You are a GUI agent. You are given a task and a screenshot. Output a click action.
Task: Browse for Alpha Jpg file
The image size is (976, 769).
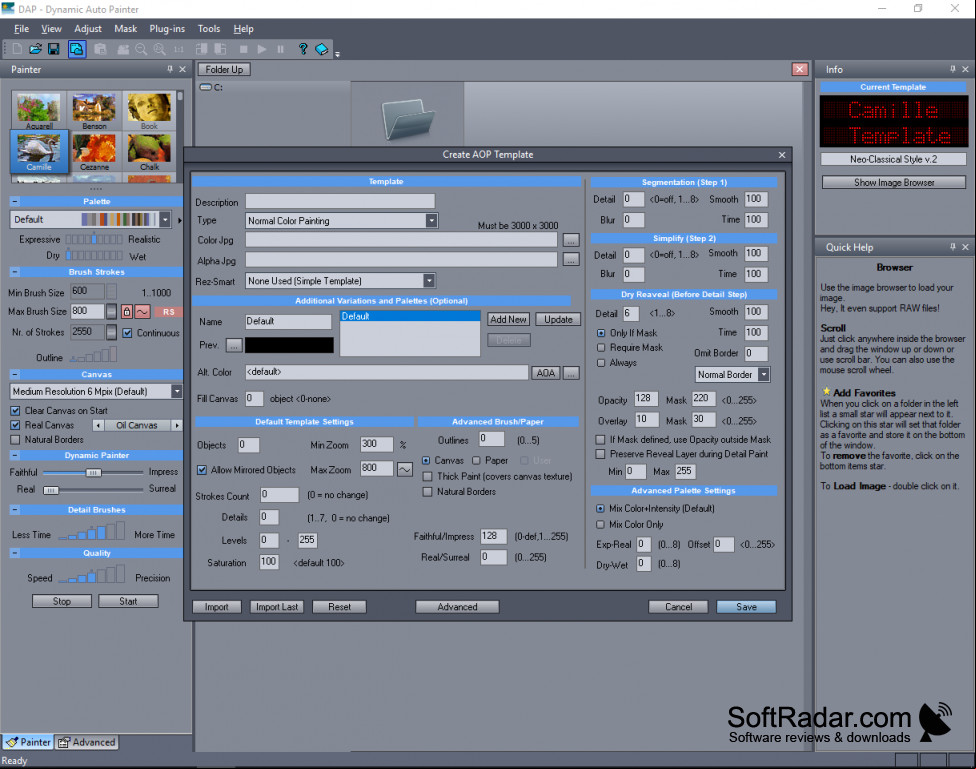[x=571, y=260]
